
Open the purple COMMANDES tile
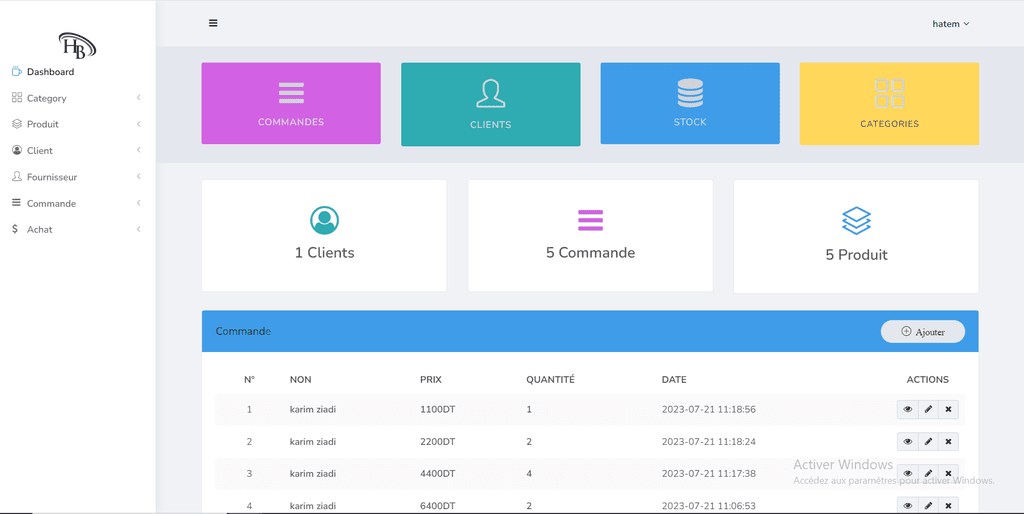(291, 103)
